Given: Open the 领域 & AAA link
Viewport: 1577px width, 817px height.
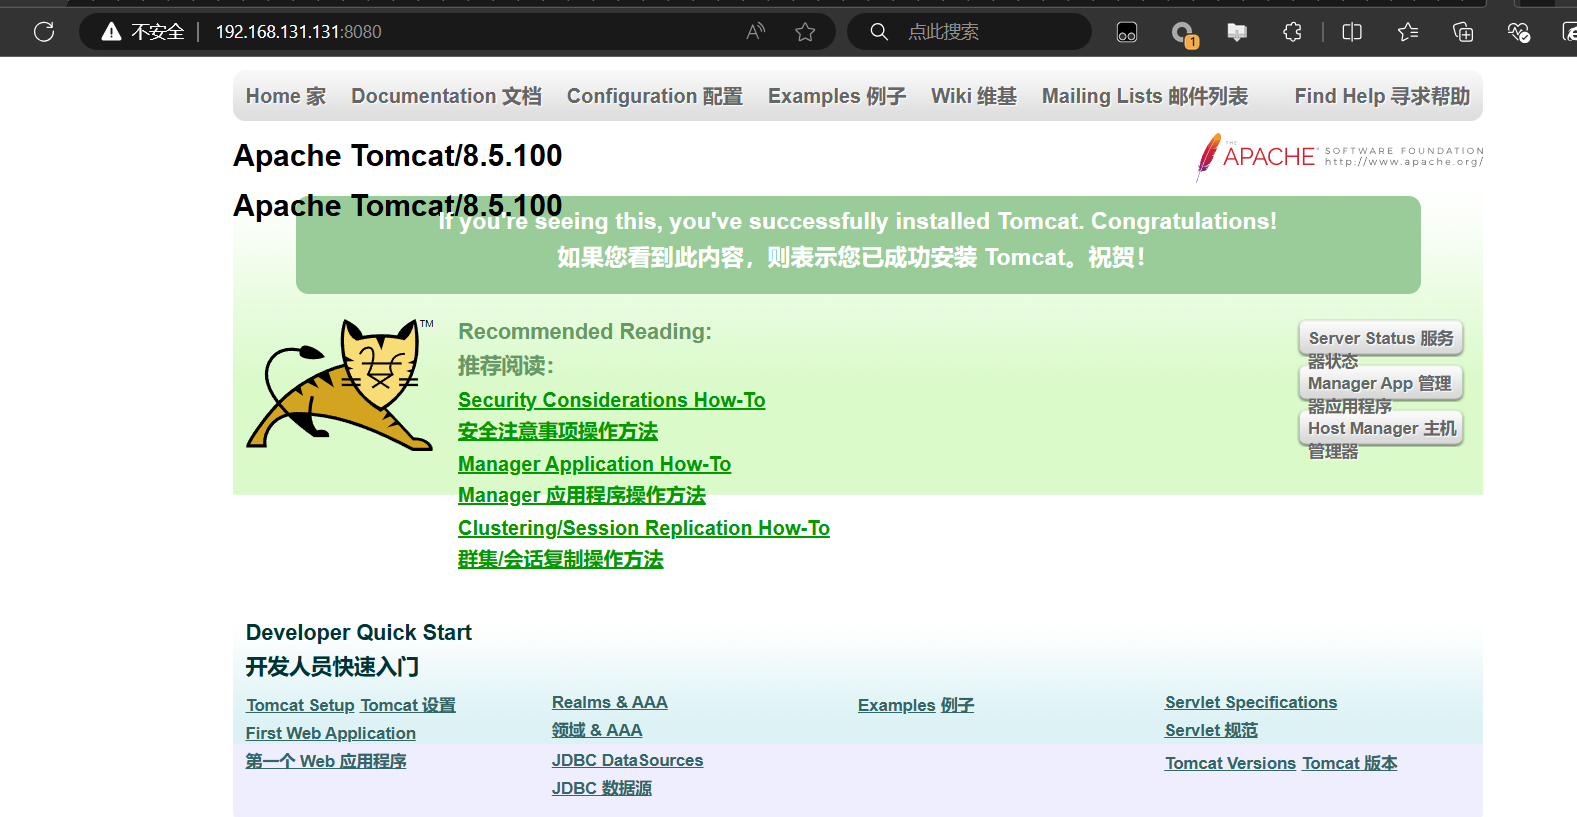Looking at the screenshot, I should [597, 730].
